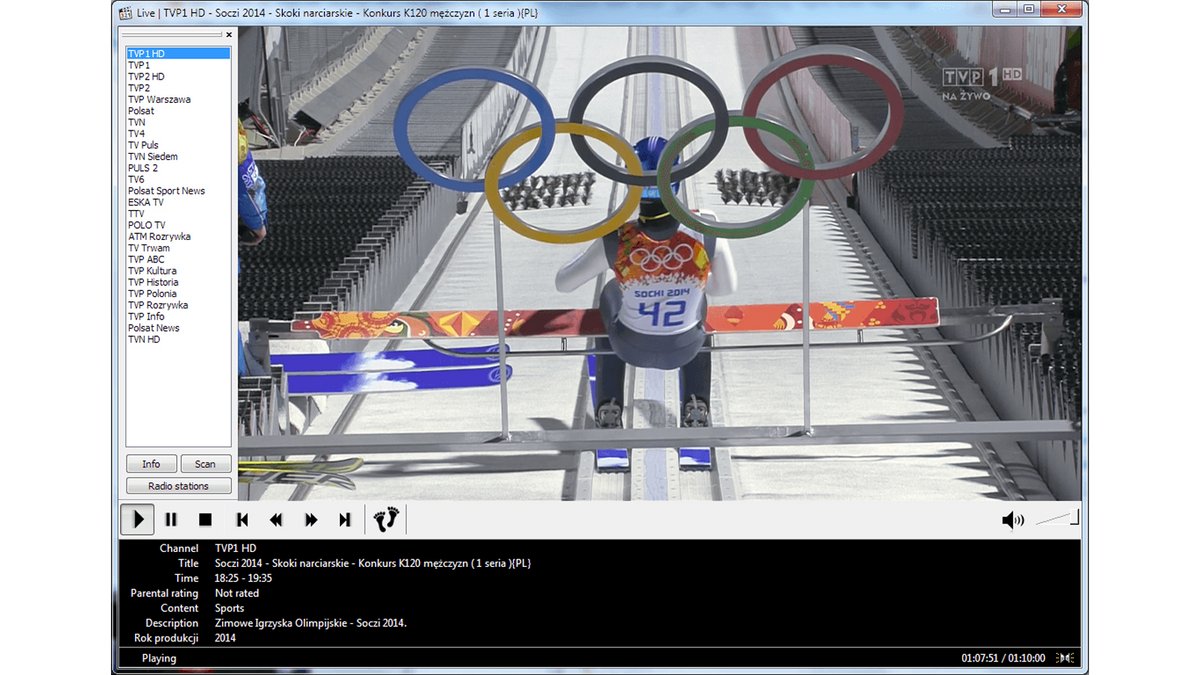Viewport: 1200px width, 675px height.
Task: Skip to the next item
Action: [345, 520]
